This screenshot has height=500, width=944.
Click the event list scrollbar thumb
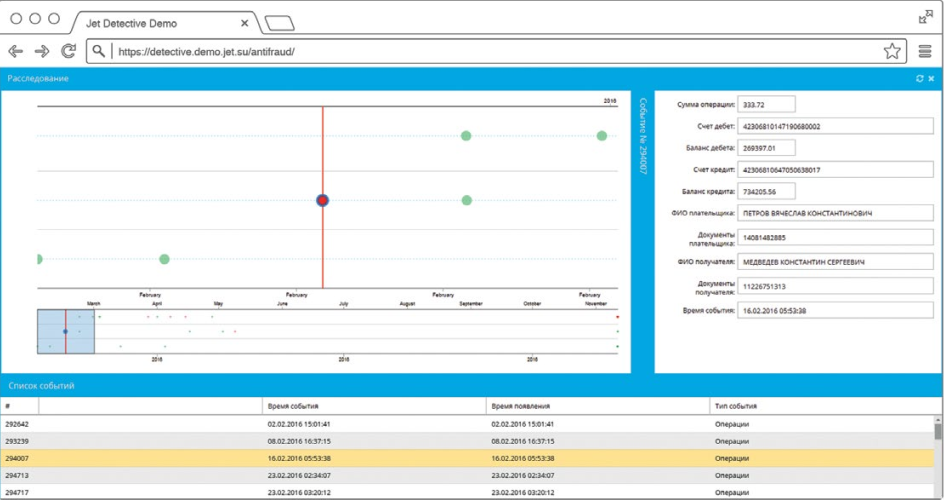click(x=938, y=431)
